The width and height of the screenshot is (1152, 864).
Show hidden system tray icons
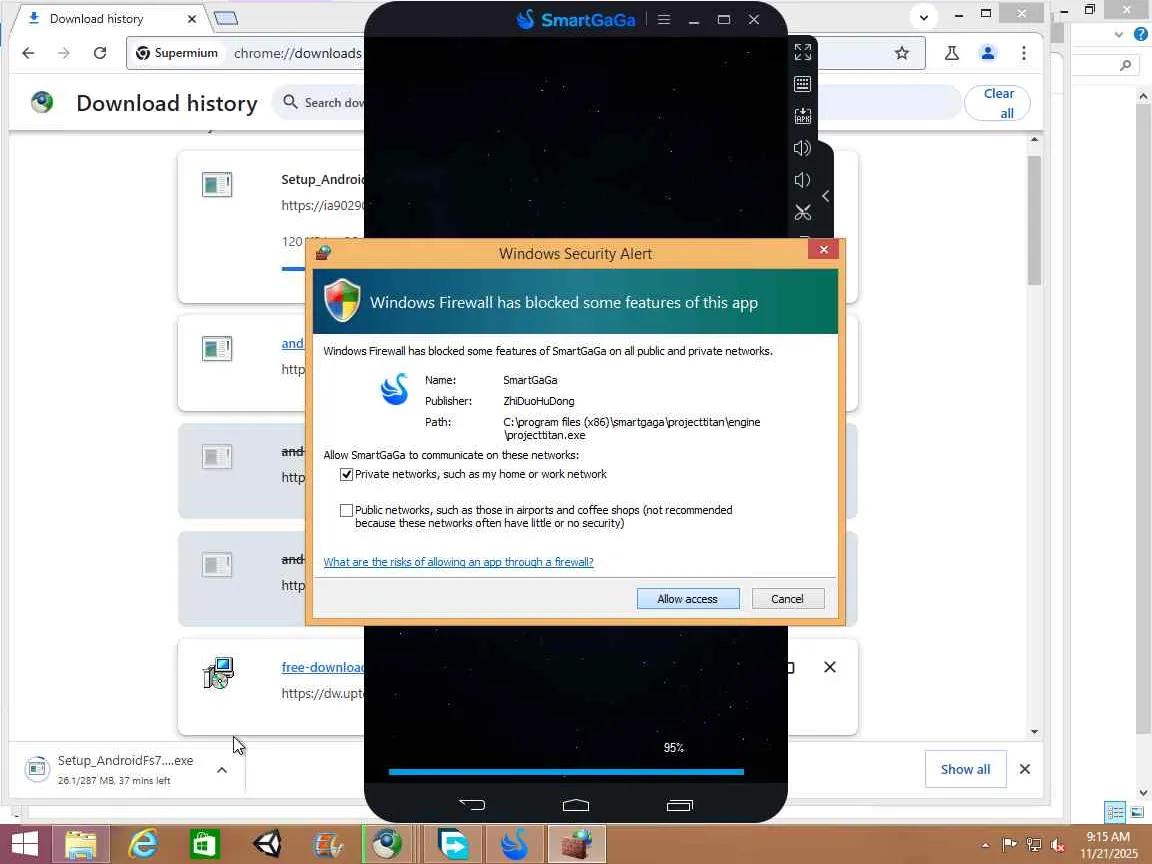click(985, 845)
